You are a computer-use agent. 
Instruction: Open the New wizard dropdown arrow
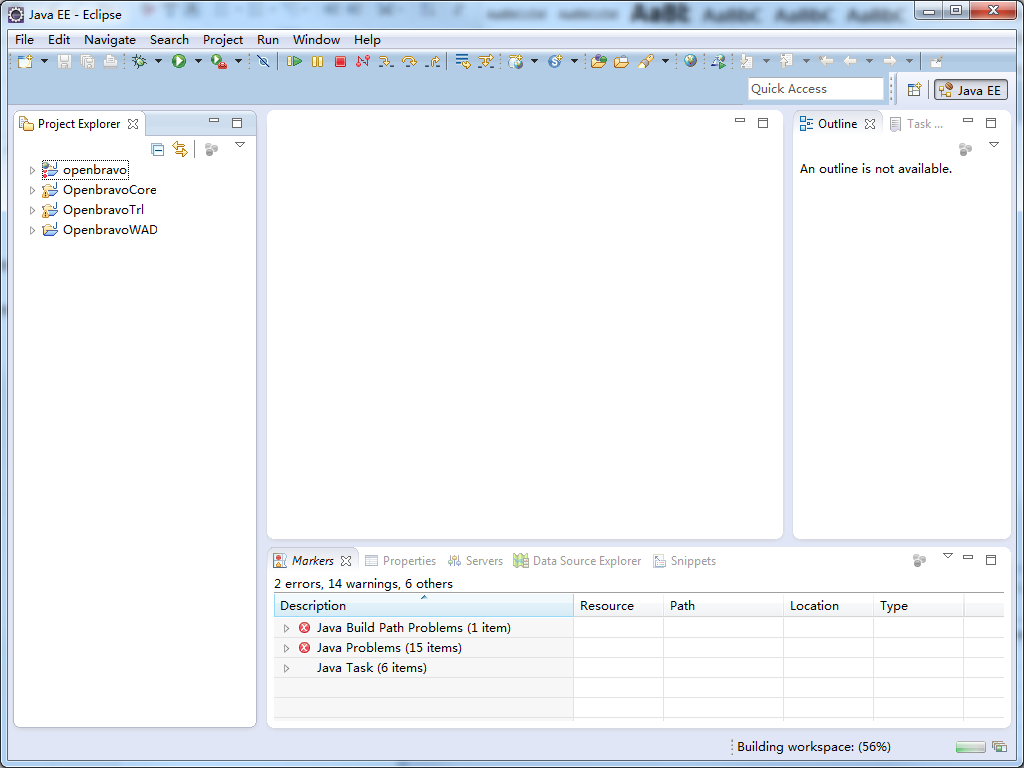(44, 61)
